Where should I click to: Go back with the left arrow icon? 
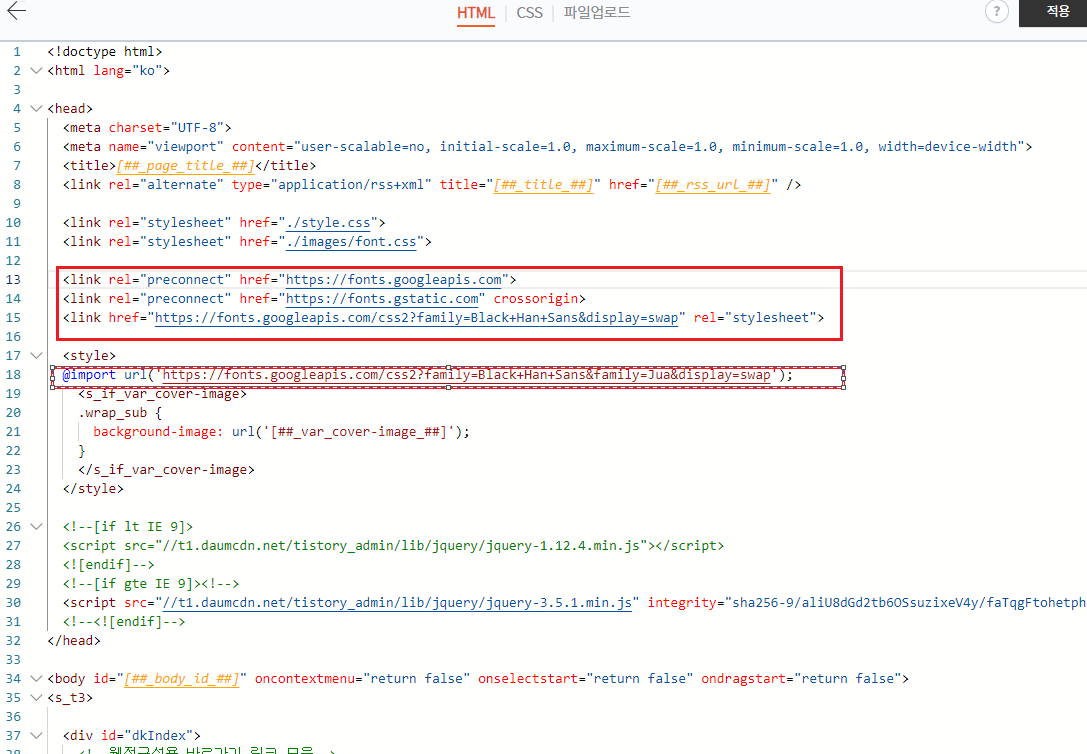[16, 10]
